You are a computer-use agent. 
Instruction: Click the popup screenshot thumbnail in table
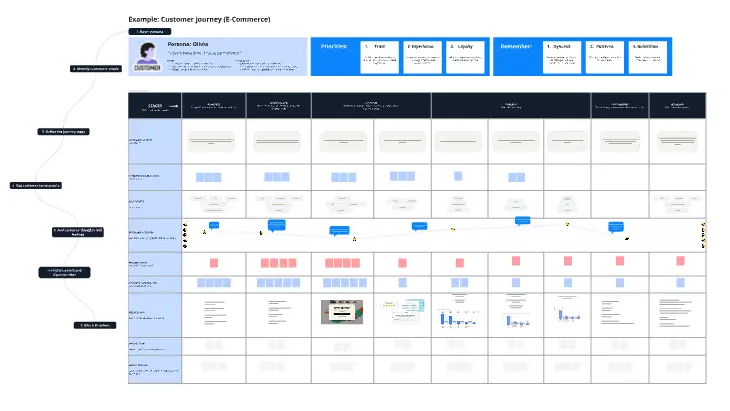(x=340, y=313)
